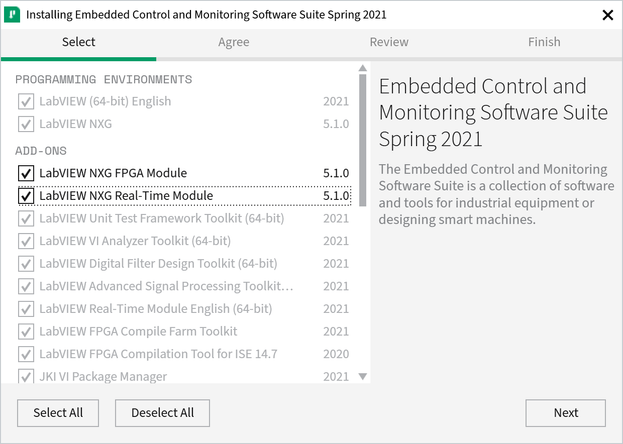The width and height of the screenshot is (623, 444).
Task: Toggle LabVIEW (64-bit) English checkbox
Action: coord(26,101)
